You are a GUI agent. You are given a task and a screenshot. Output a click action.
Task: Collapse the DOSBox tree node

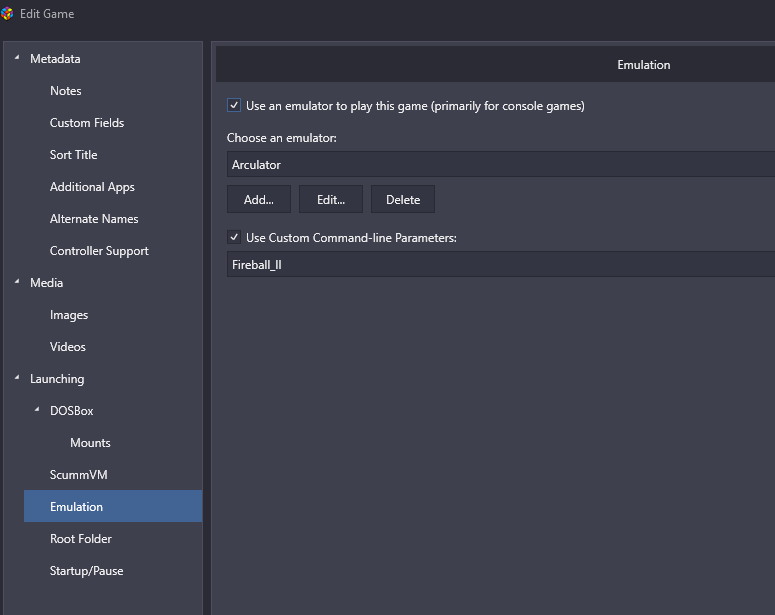click(37, 410)
